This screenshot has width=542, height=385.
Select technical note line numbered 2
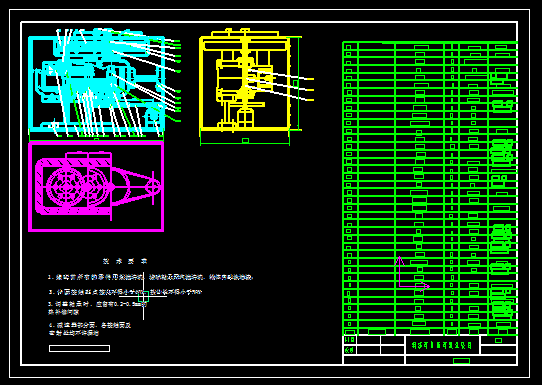point(125,292)
